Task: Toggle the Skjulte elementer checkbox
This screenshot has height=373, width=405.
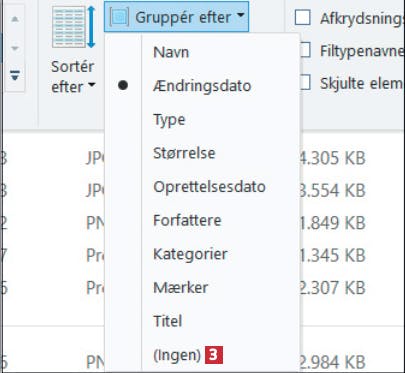Action: click(305, 82)
